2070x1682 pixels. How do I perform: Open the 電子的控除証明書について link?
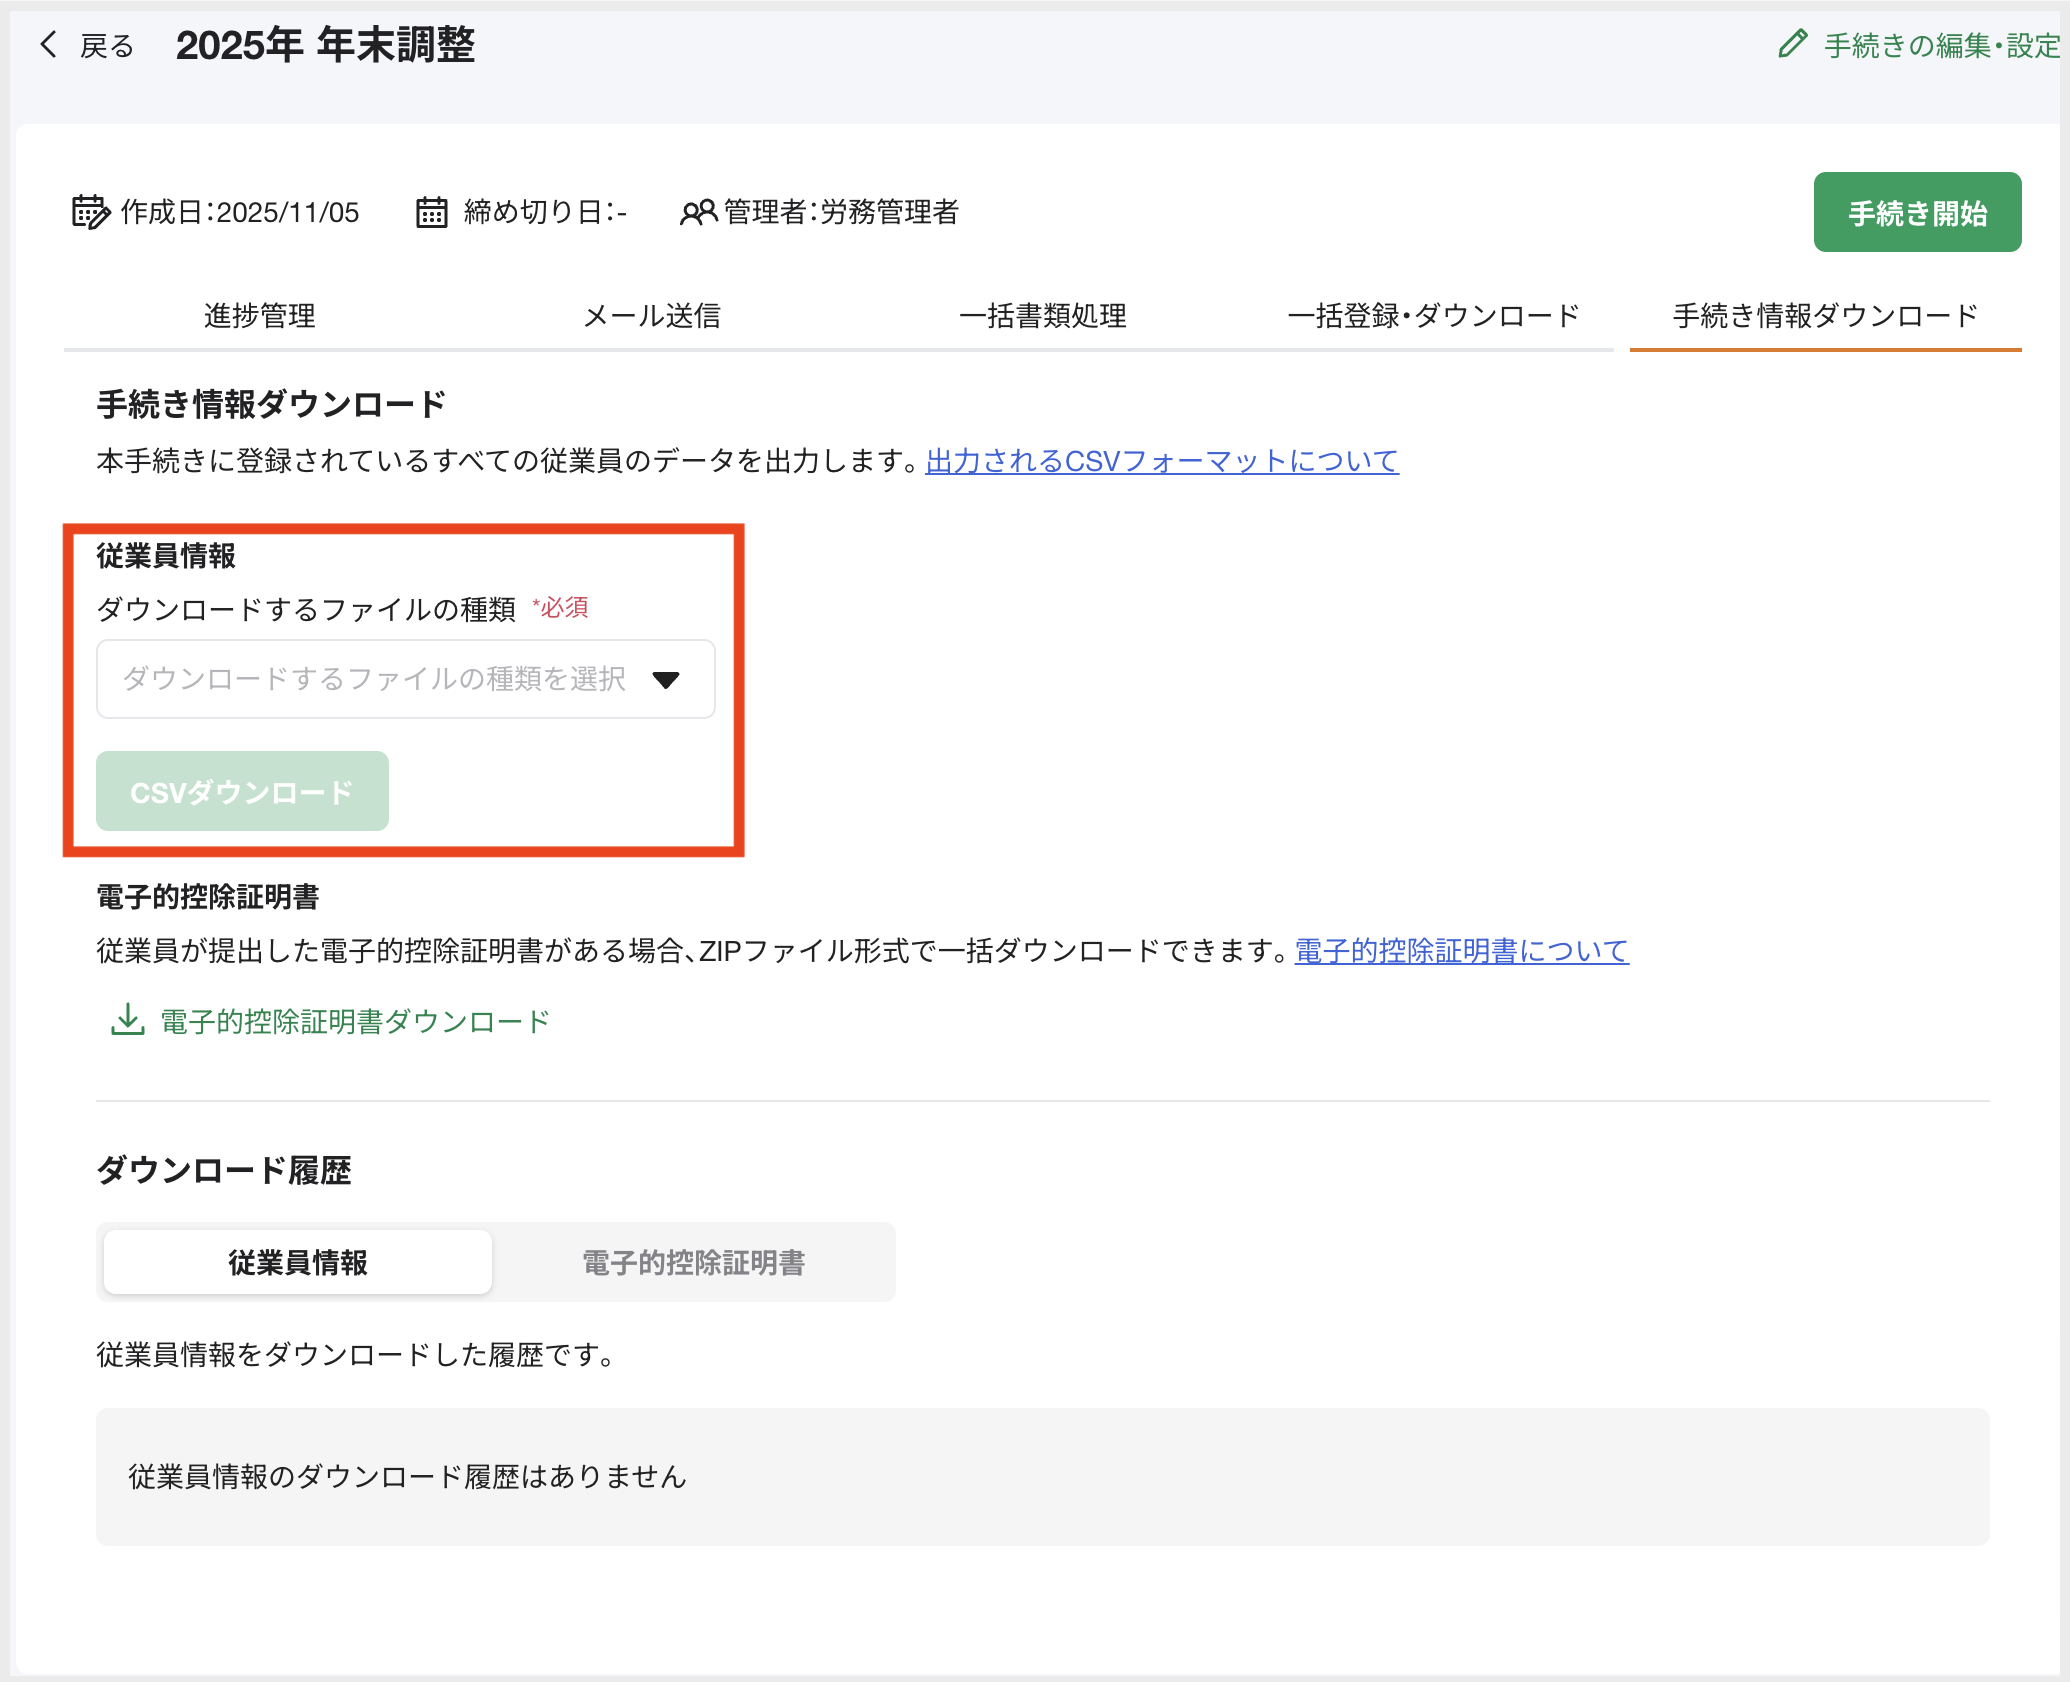point(1460,952)
